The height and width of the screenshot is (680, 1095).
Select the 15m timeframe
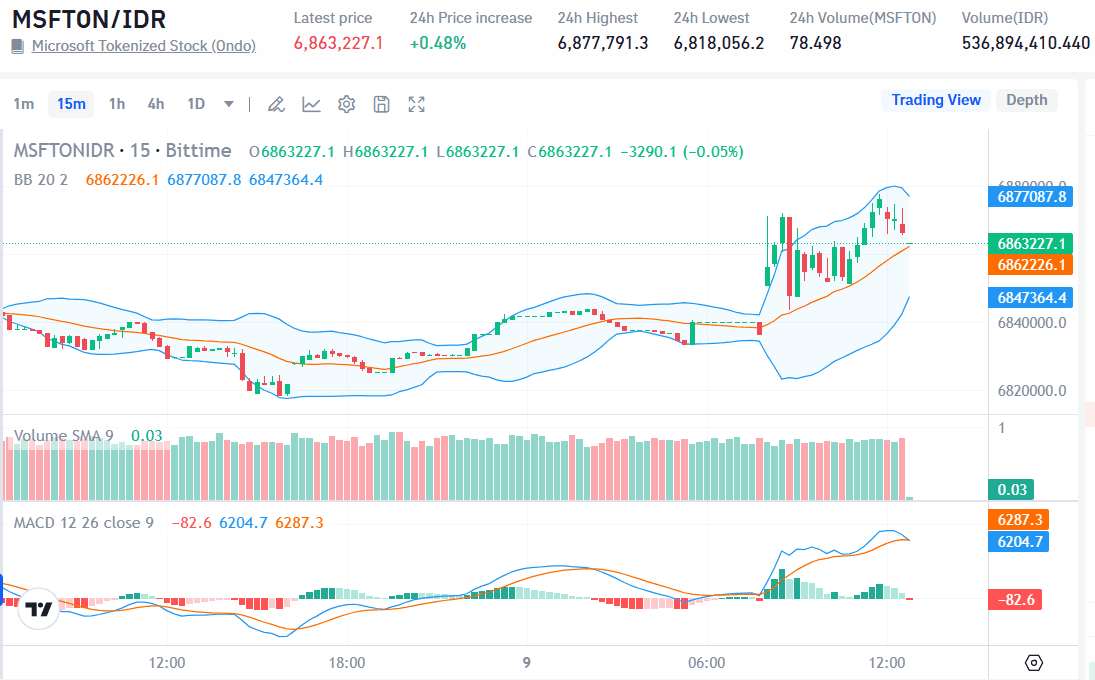pos(71,104)
